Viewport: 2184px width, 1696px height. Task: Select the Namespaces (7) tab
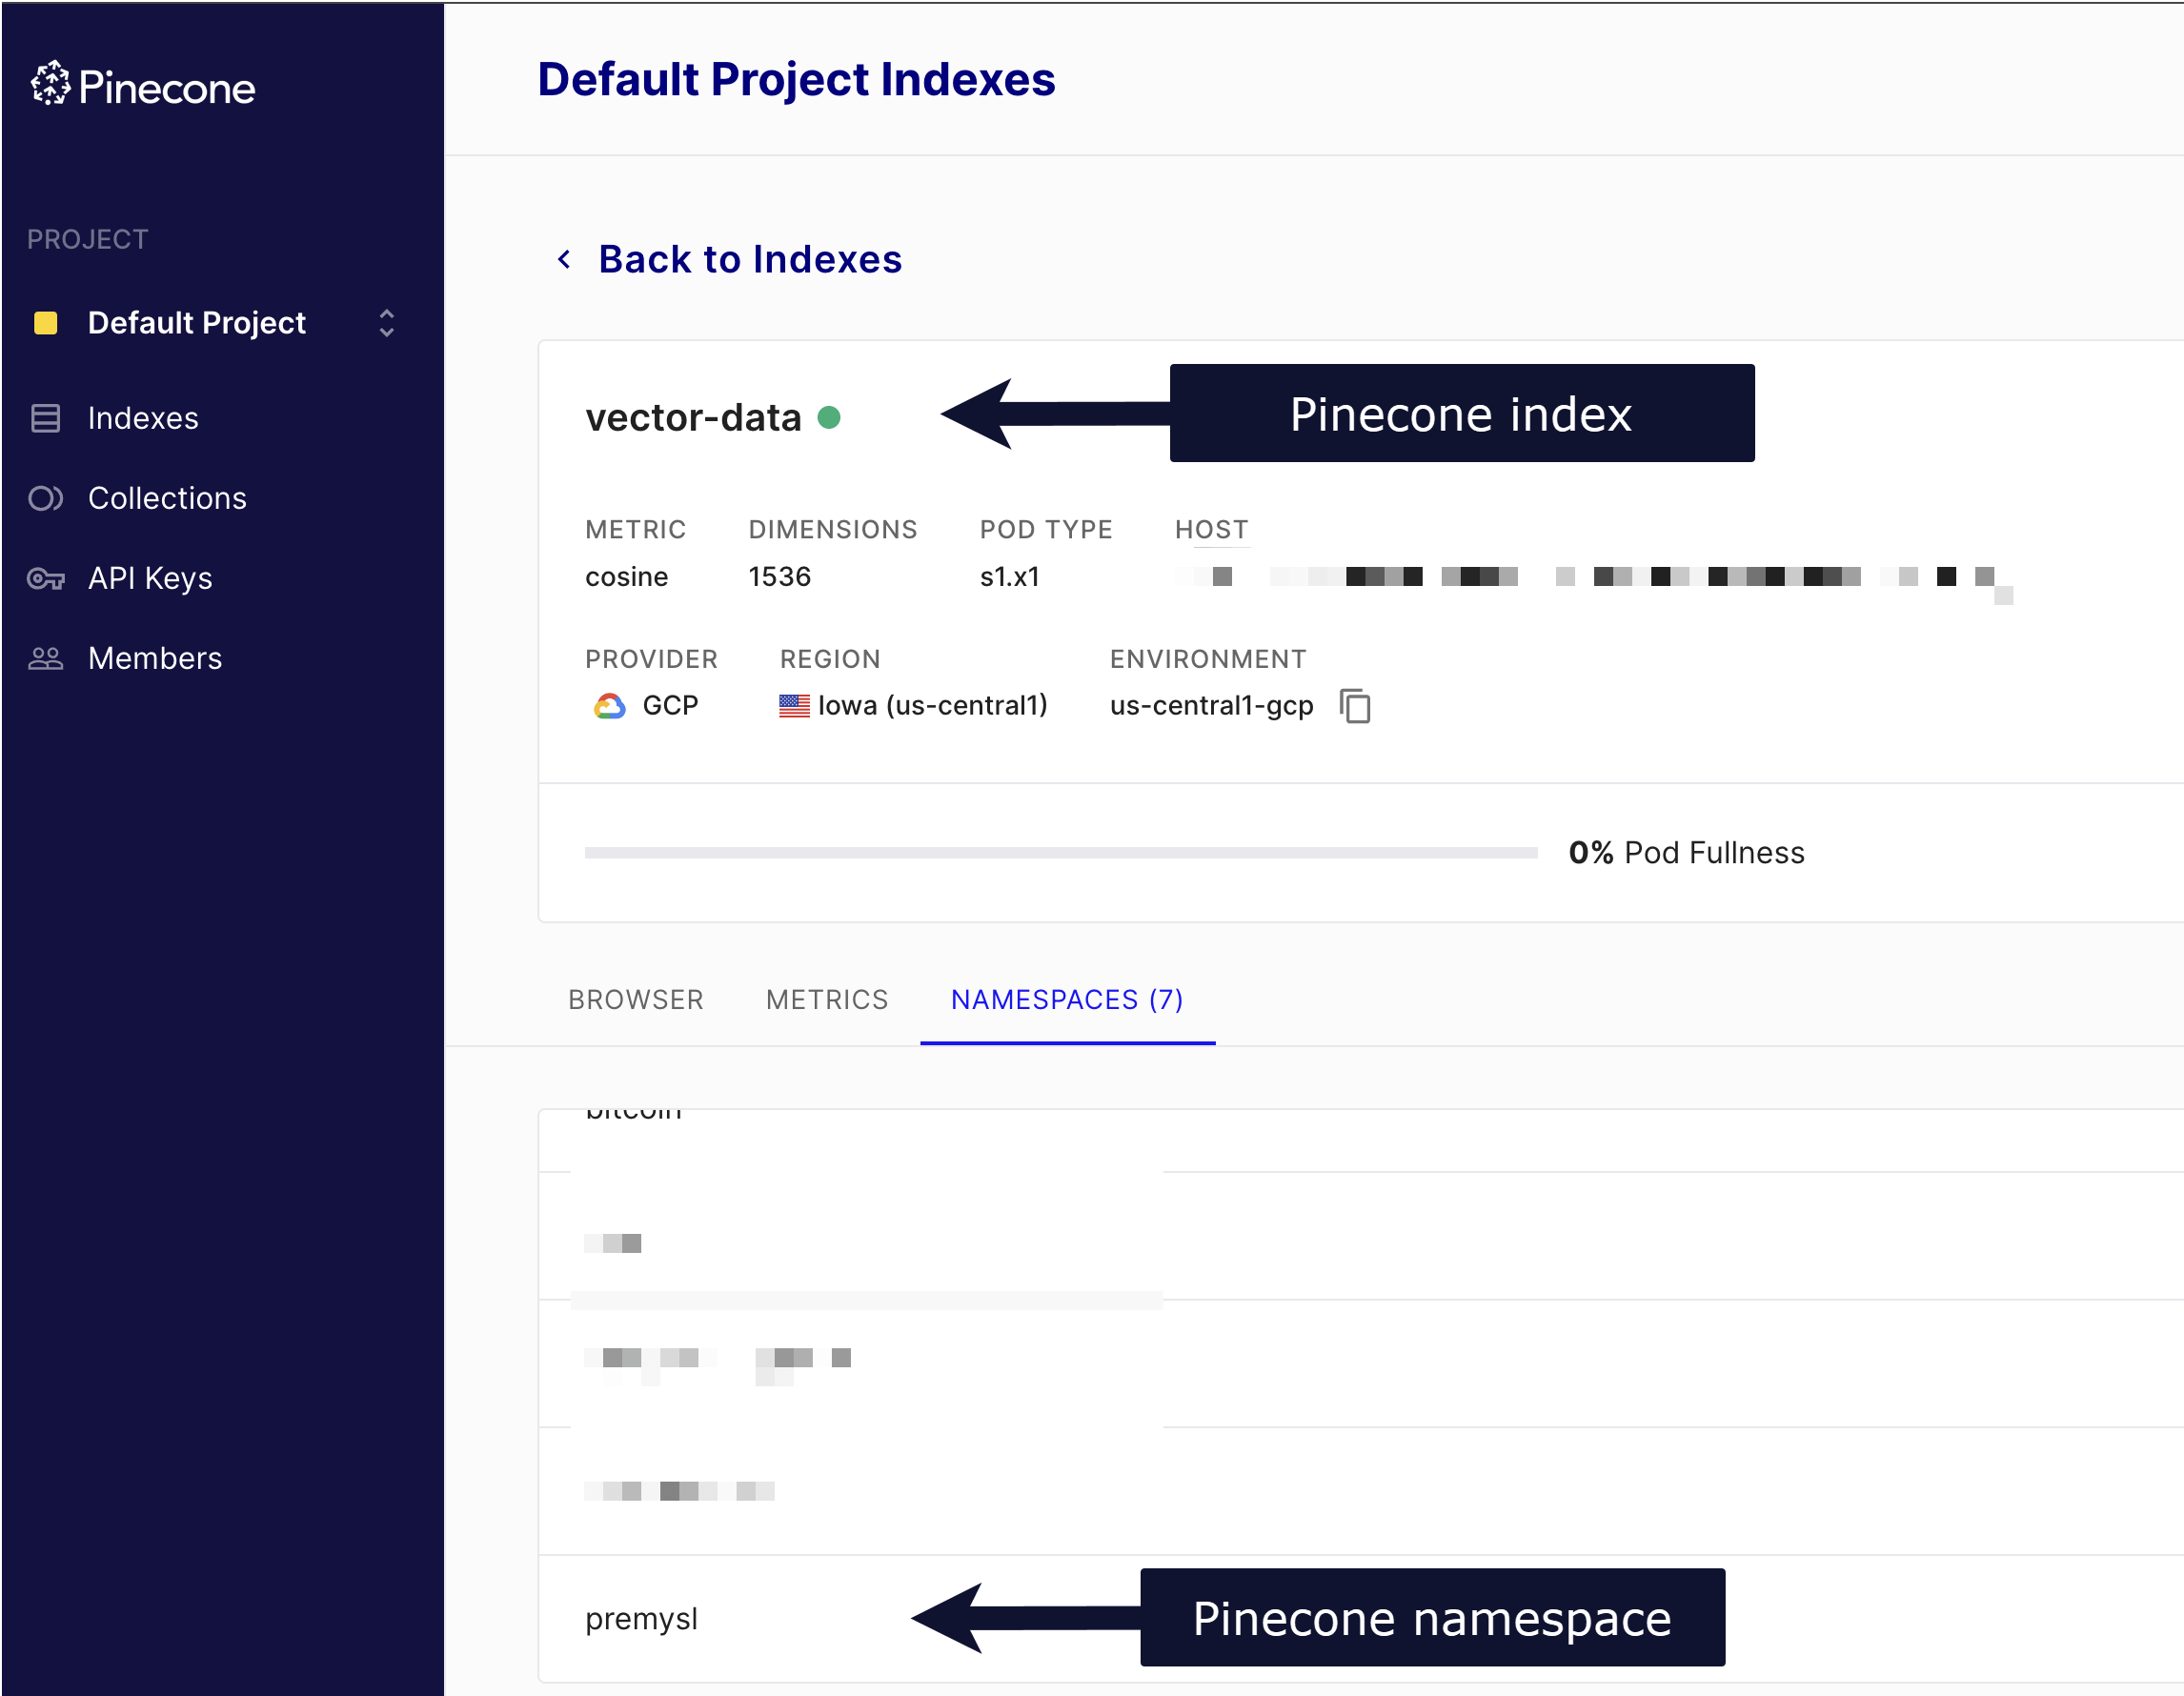point(1067,999)
